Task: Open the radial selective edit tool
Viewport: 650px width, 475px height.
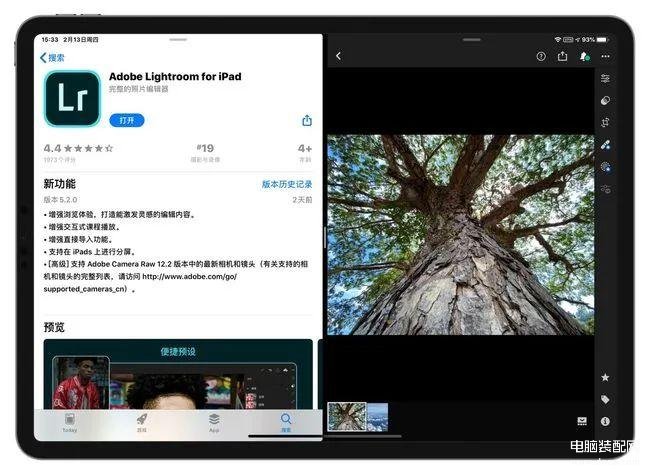Action: 605,166
